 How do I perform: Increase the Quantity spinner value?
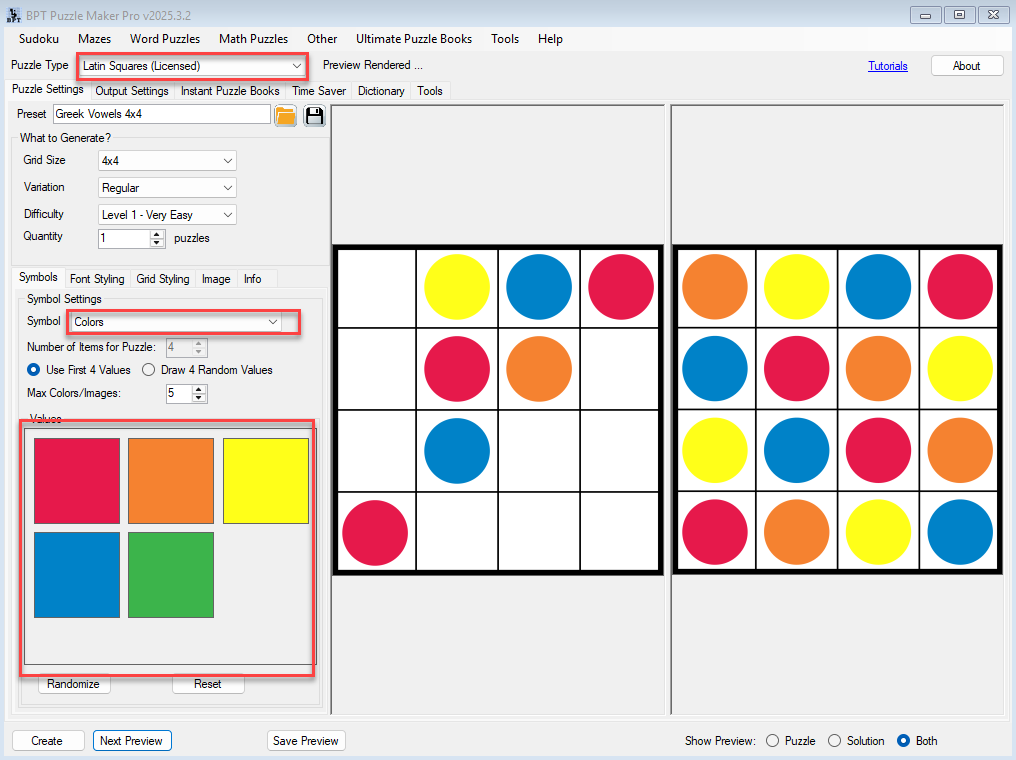click(x=156, y=234)
